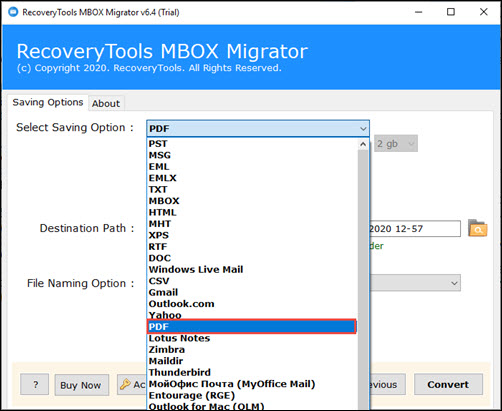The image size is (502, 411).
Task: Choose RTF from the list
Action: click(252, 247)
